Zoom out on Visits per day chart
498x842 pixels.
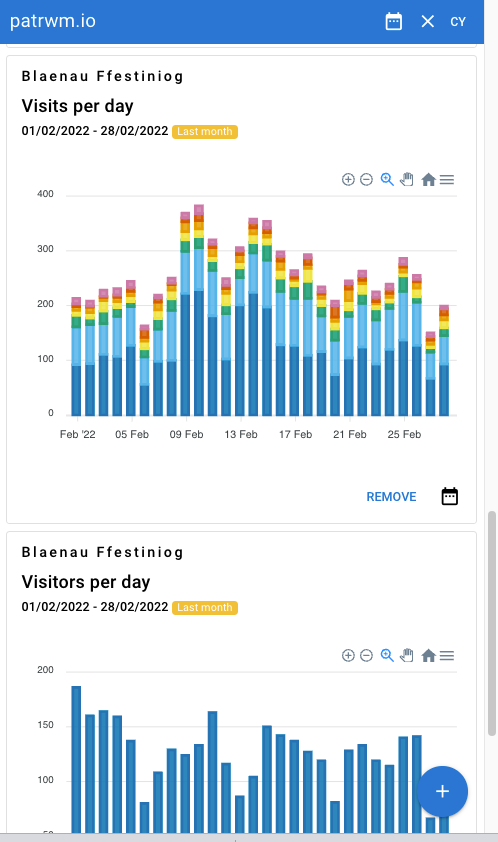(366, 179)
